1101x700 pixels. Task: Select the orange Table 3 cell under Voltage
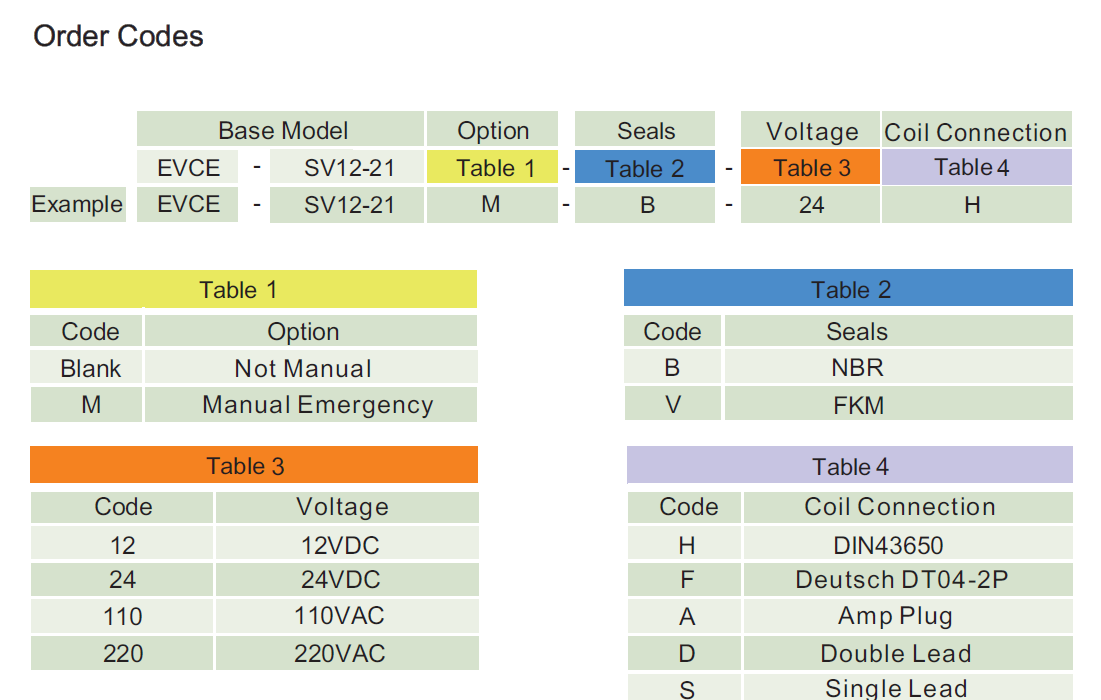point(811,168)
